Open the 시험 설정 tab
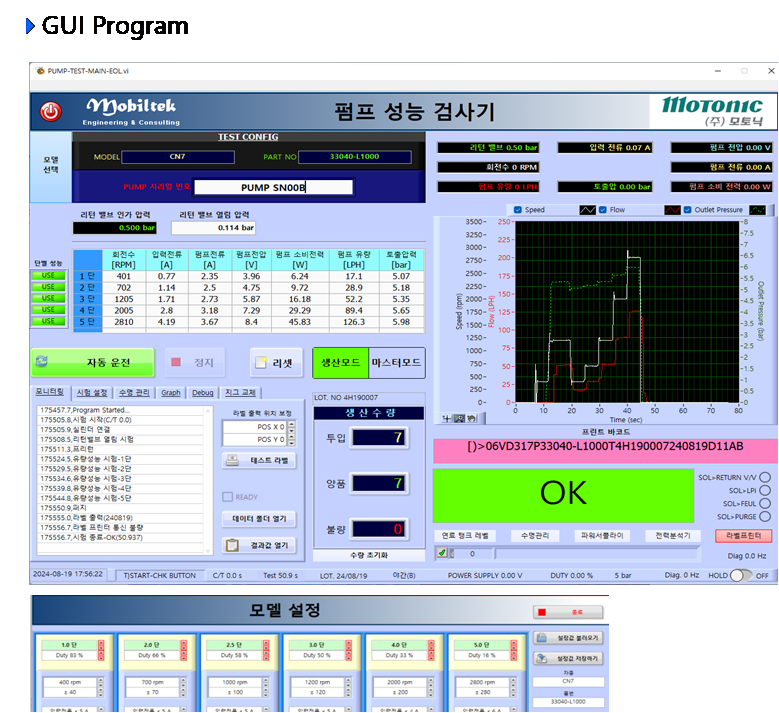 click(92, 393)
